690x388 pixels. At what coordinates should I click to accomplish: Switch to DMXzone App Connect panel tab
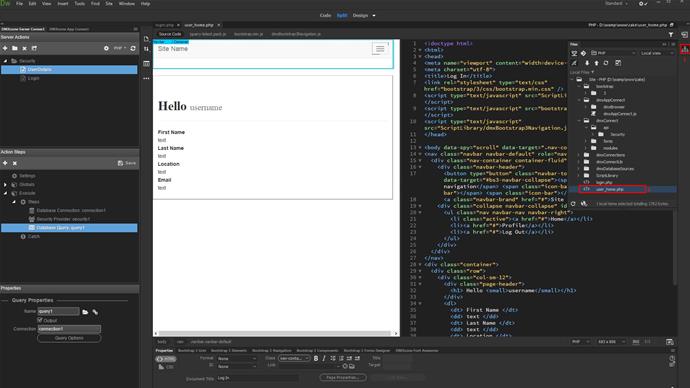tap(69, 29)
